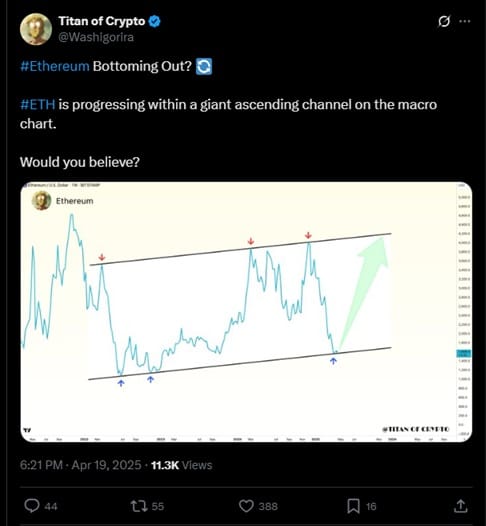Click the 55 reposts count
The height and width of the screenshot is (526, 486).
158,506
